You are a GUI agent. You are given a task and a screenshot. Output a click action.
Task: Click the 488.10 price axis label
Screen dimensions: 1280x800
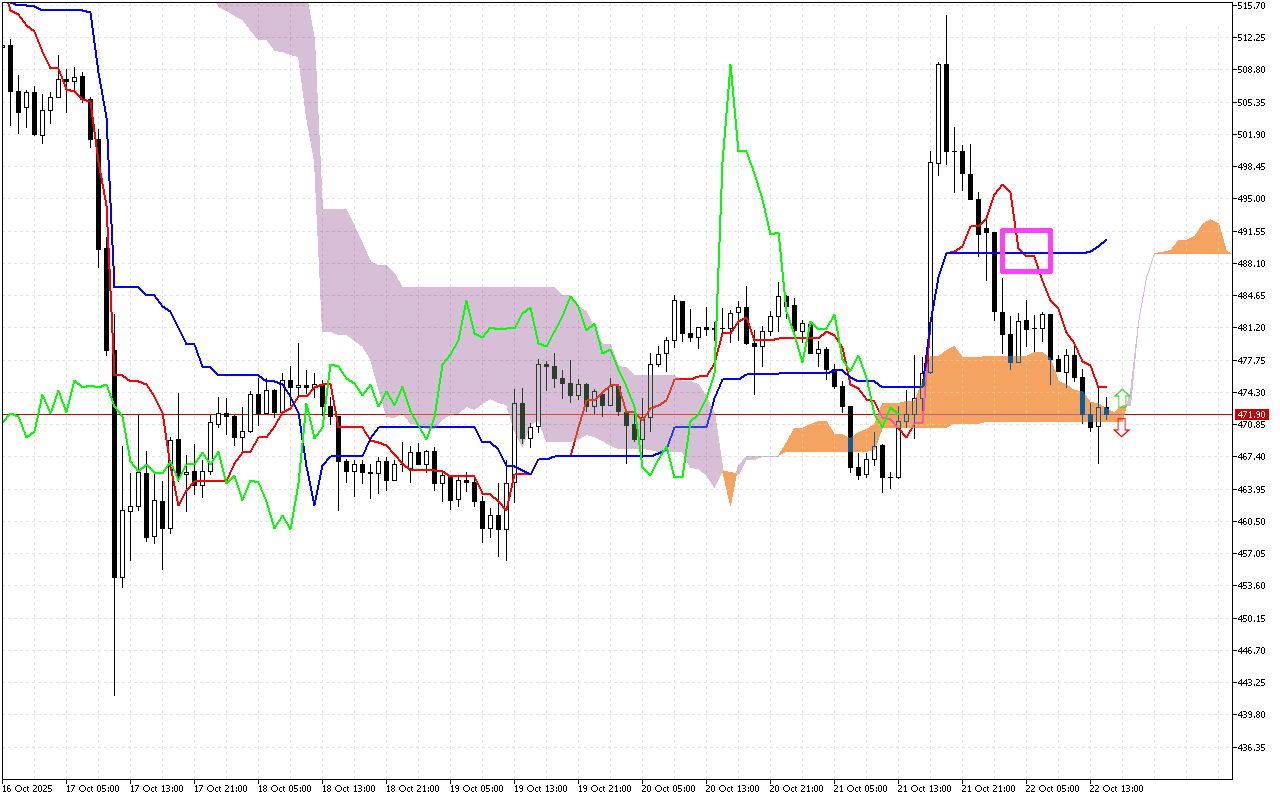pyautogui.click(x=1252, y=264)
